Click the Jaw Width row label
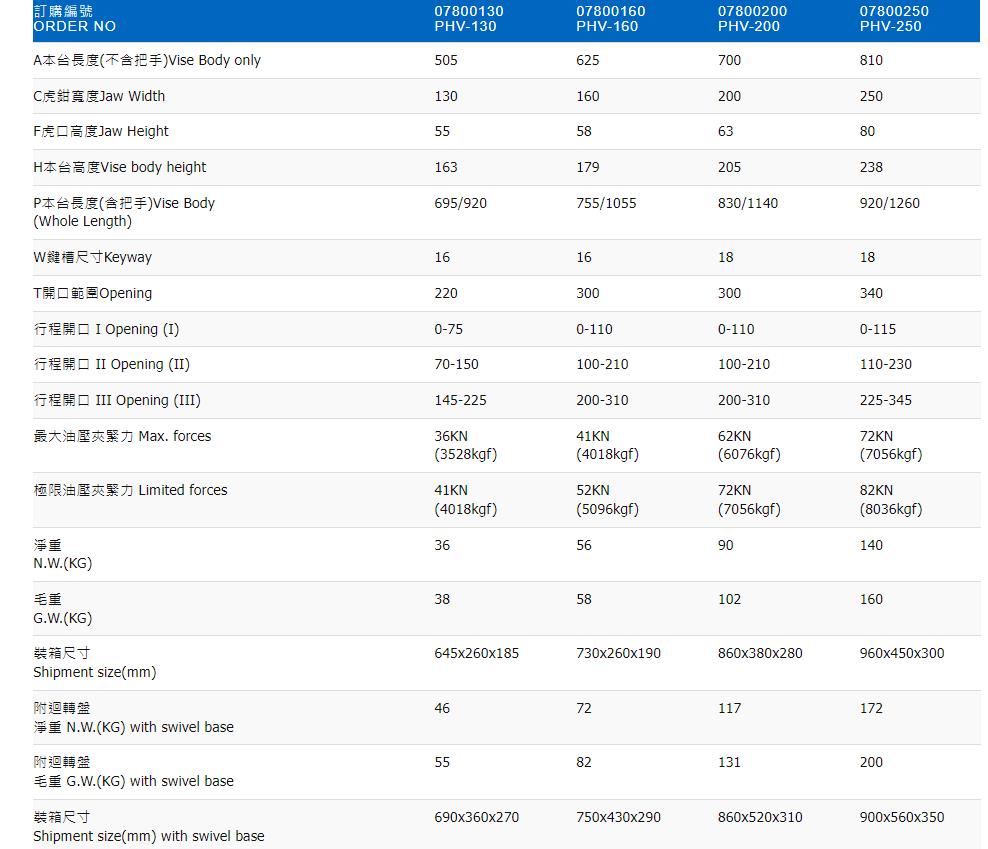Screen dimensions: 988x849 tap(99, 96)
